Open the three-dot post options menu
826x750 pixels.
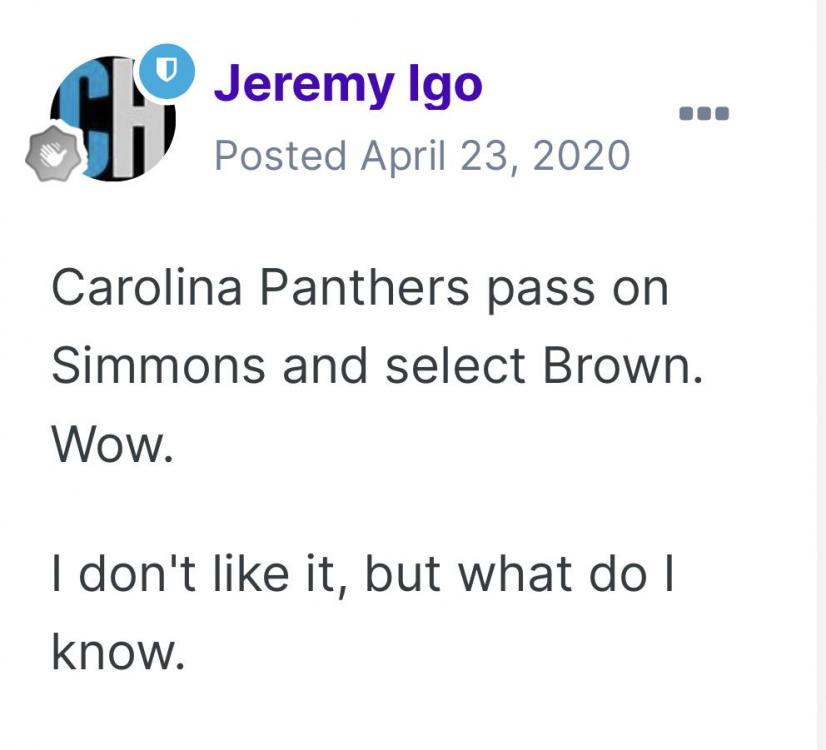pyautogui.click(x=705, y=113)
